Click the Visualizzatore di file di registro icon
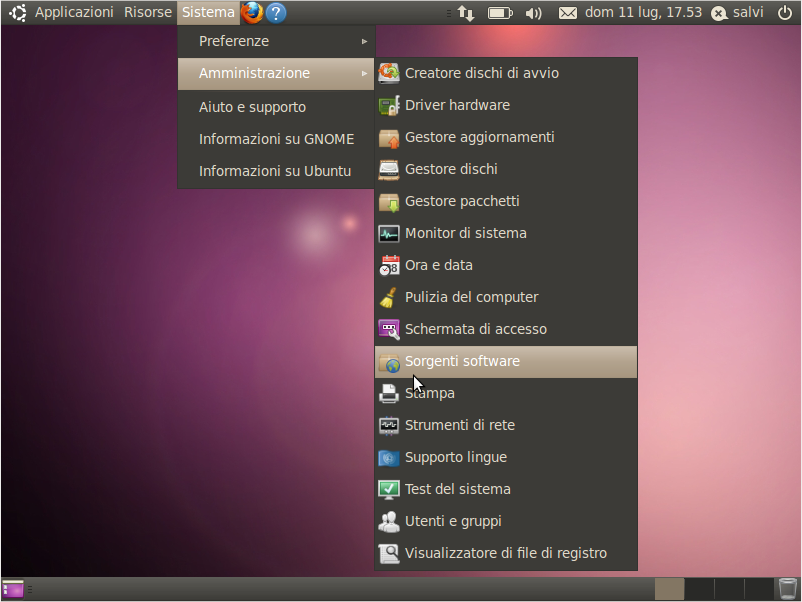 (x=389, y=553)
